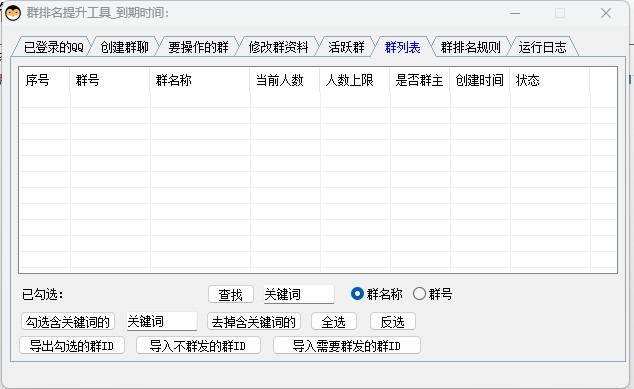View the 运行日志 tab
634x389 pixels.
click(x=542, y=47)
